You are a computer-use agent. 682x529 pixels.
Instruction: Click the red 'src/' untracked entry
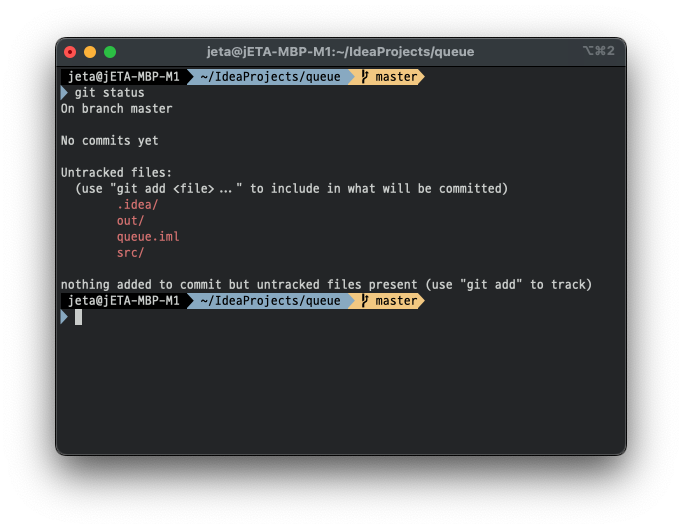click(130, 253)
